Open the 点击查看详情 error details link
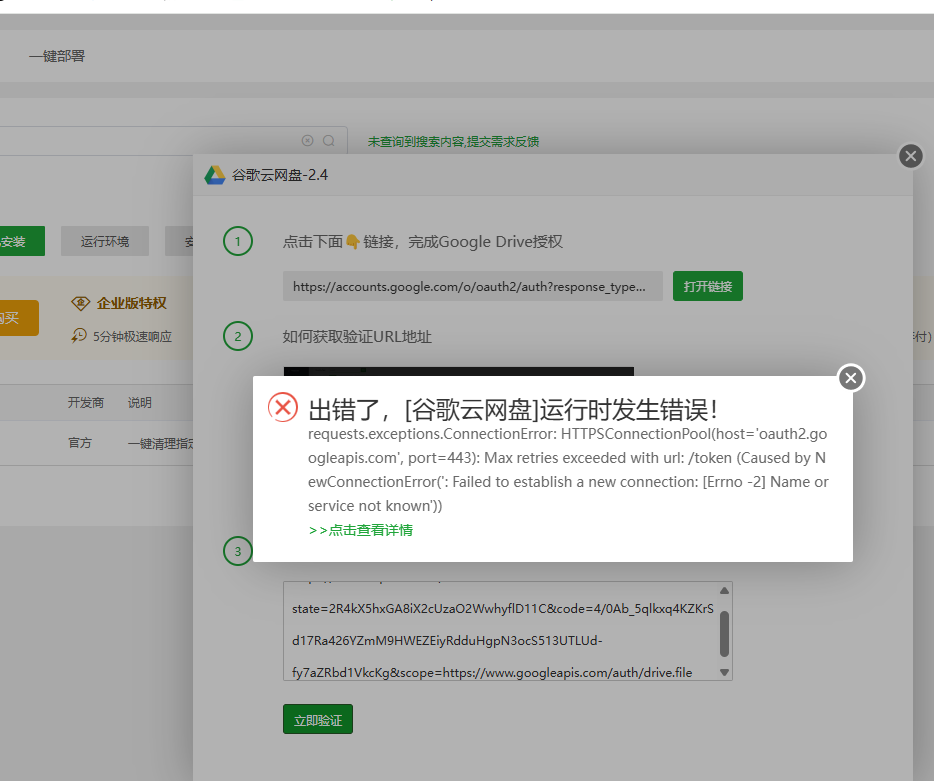Image resolution: width=934 pixels, height=781 pixels. click(361, 530)
